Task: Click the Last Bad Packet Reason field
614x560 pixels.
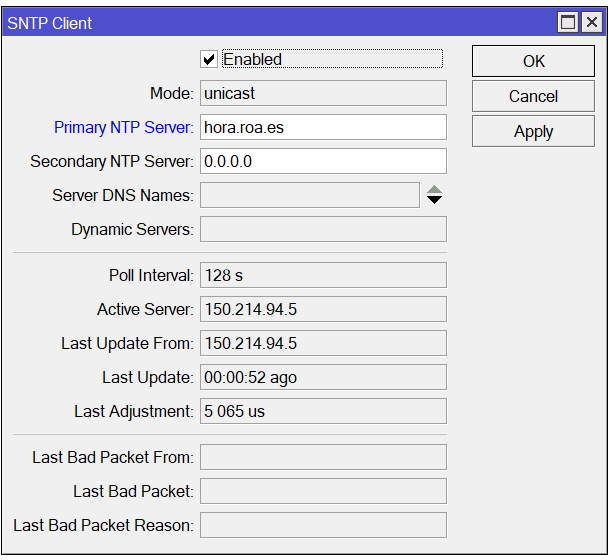Action: click(x=323, y=525)
